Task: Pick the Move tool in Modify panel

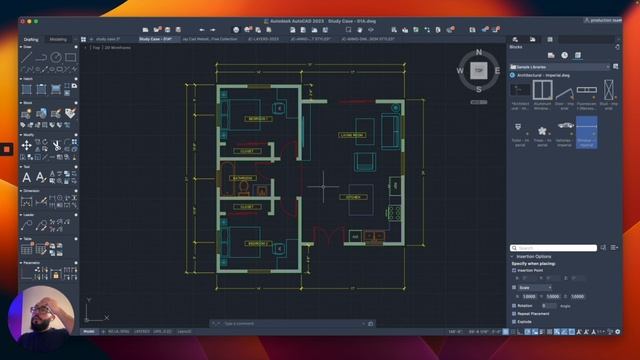Action: [x=27, y=145]
